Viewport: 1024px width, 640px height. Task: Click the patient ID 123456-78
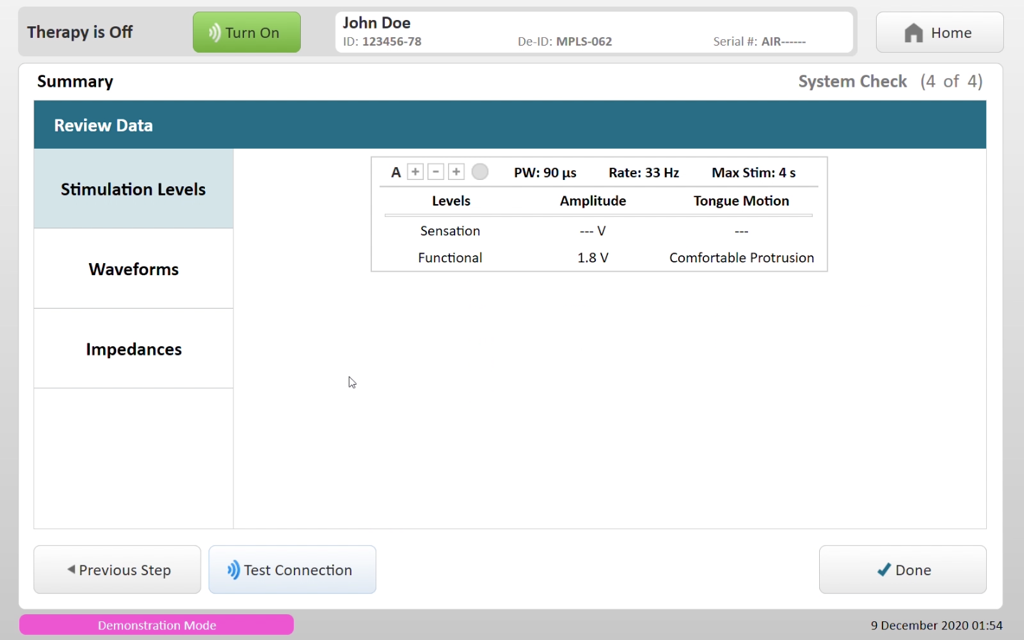(x=382, y=42)
